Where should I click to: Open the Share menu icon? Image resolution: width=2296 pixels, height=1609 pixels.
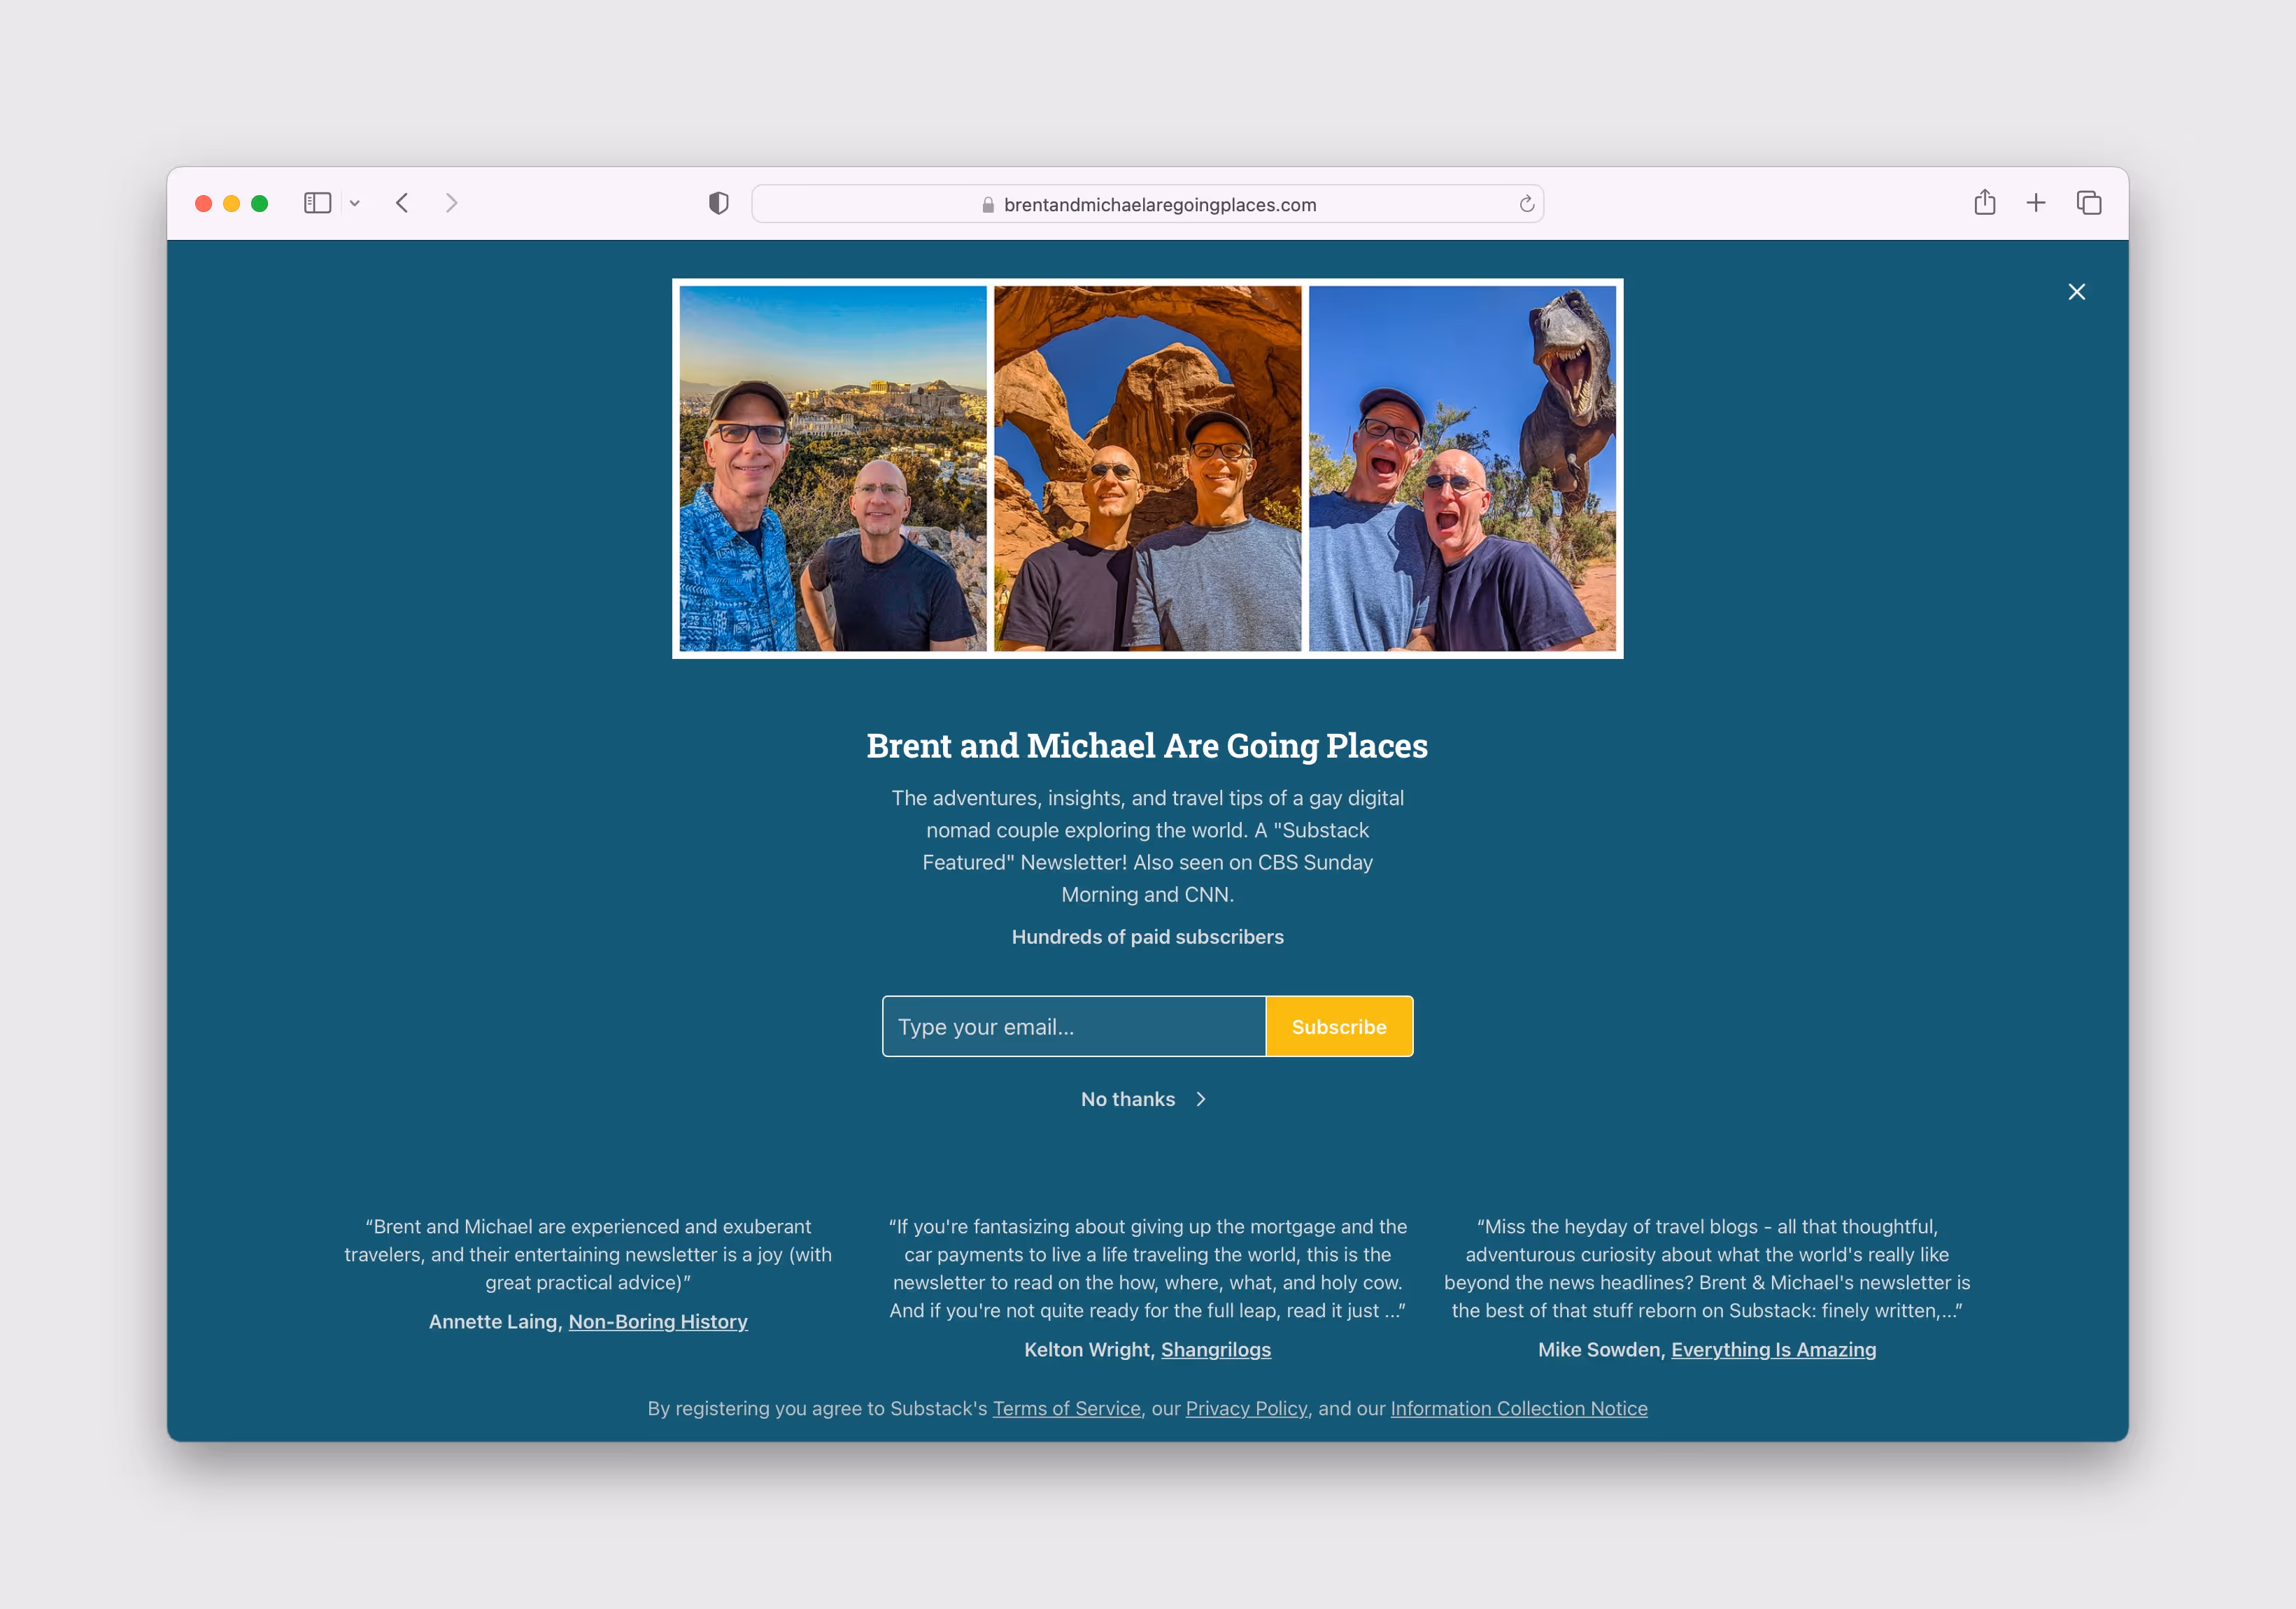(x=1984, y=203)
